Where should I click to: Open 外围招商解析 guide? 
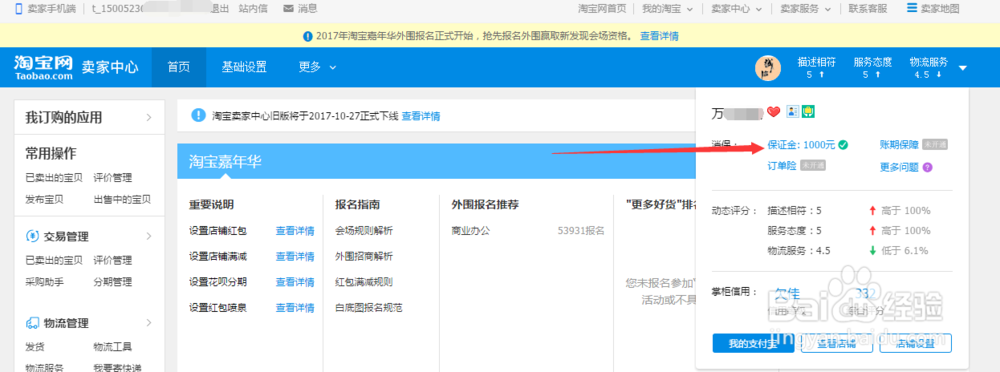click(x=364, y=257)
